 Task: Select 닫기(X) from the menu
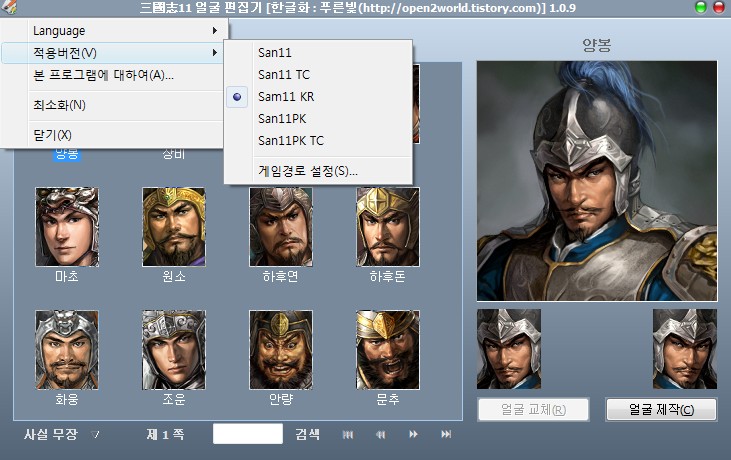click(x=113, y=135)
